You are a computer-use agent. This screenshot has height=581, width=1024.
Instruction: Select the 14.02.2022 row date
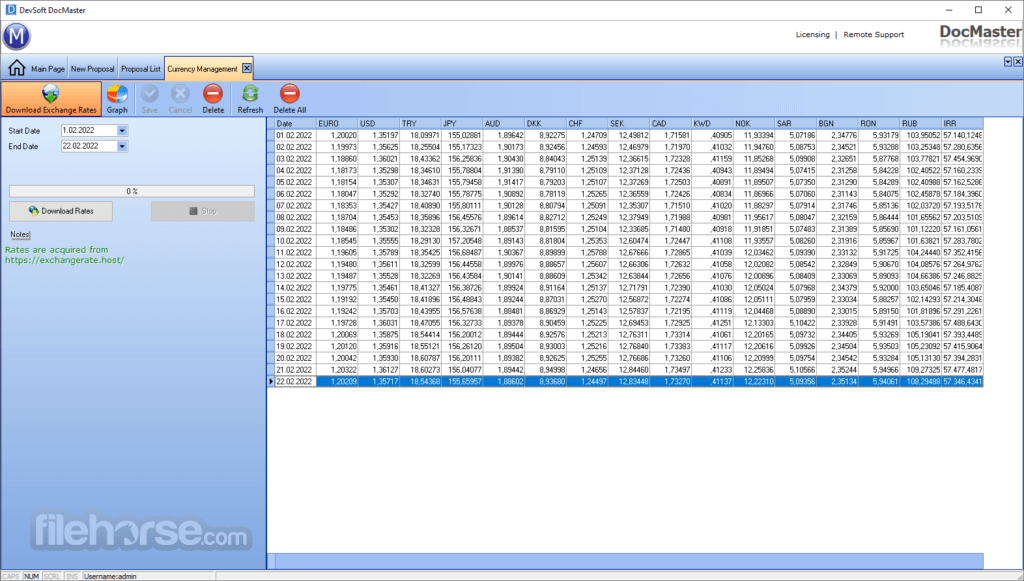295,288
